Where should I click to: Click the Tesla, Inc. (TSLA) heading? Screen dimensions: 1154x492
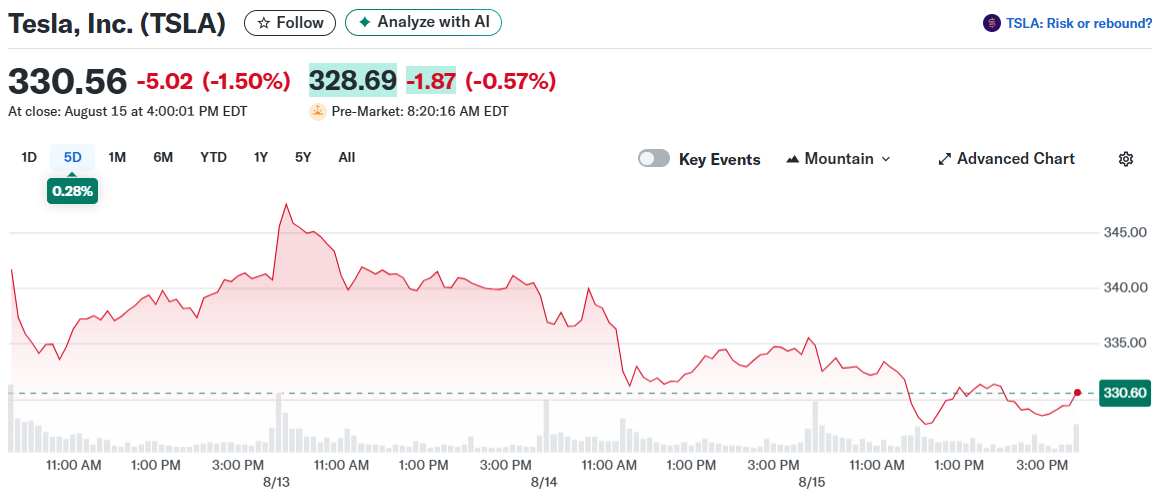tap(116, 24)
